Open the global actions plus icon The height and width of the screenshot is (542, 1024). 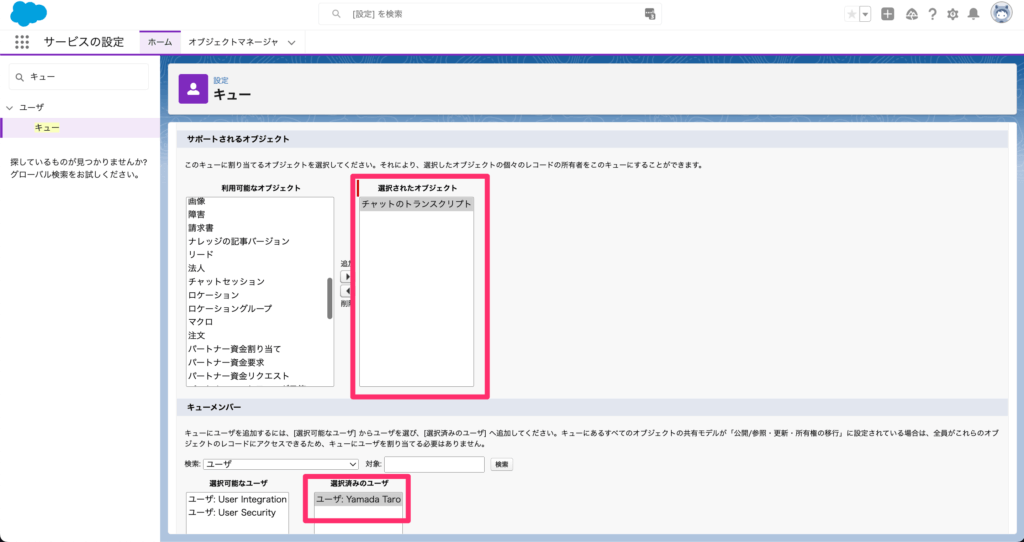[887, 14]
